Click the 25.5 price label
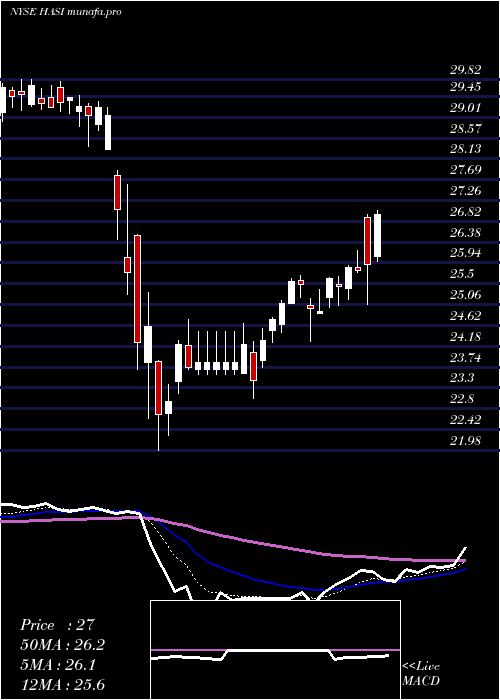This screenshot has height=700, width=500. (x=462, y=274)
